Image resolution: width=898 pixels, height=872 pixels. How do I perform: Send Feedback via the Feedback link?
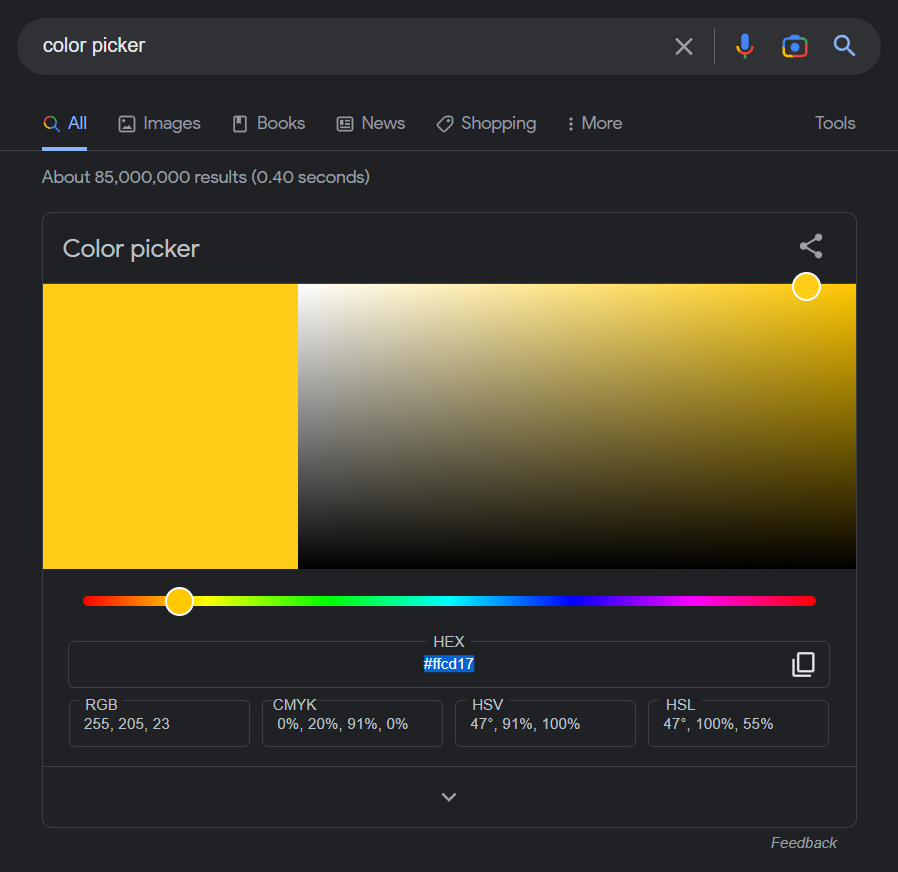(804, 843)
